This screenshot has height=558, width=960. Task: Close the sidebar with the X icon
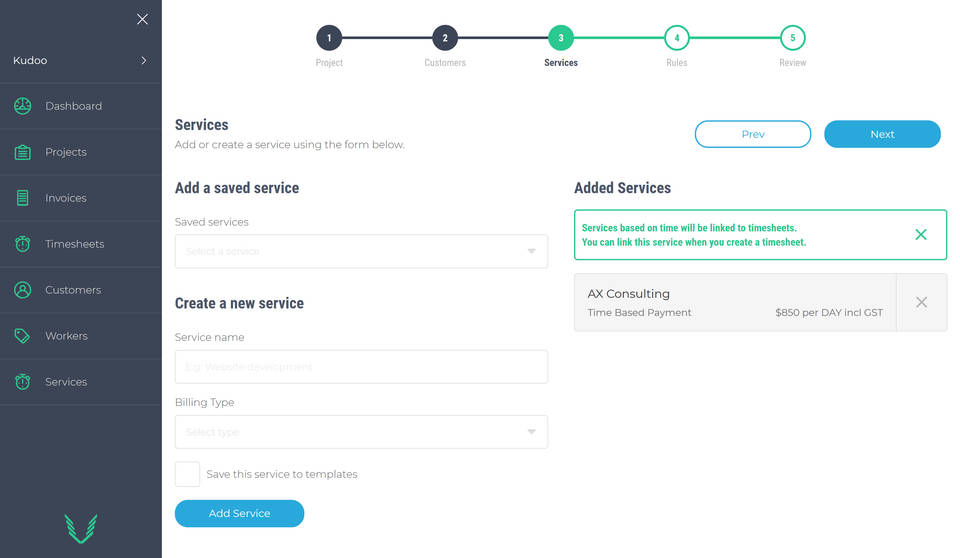pyautogui.click(x=142, y=19)
